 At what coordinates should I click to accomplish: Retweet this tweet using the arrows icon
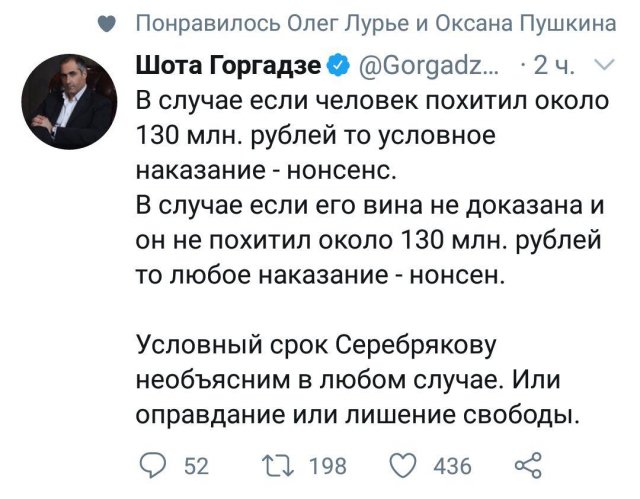tap(276, 464)
